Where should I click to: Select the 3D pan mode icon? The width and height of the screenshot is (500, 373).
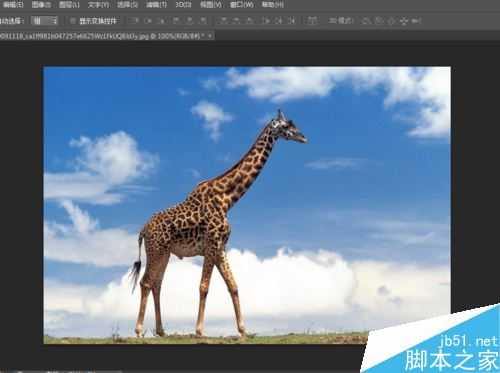click(391, 21)
